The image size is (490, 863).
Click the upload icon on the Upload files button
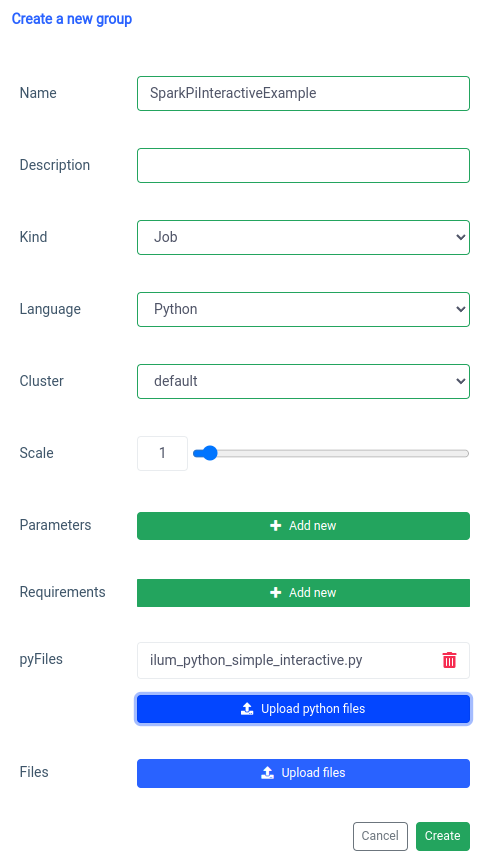click(x=268, y=773)
